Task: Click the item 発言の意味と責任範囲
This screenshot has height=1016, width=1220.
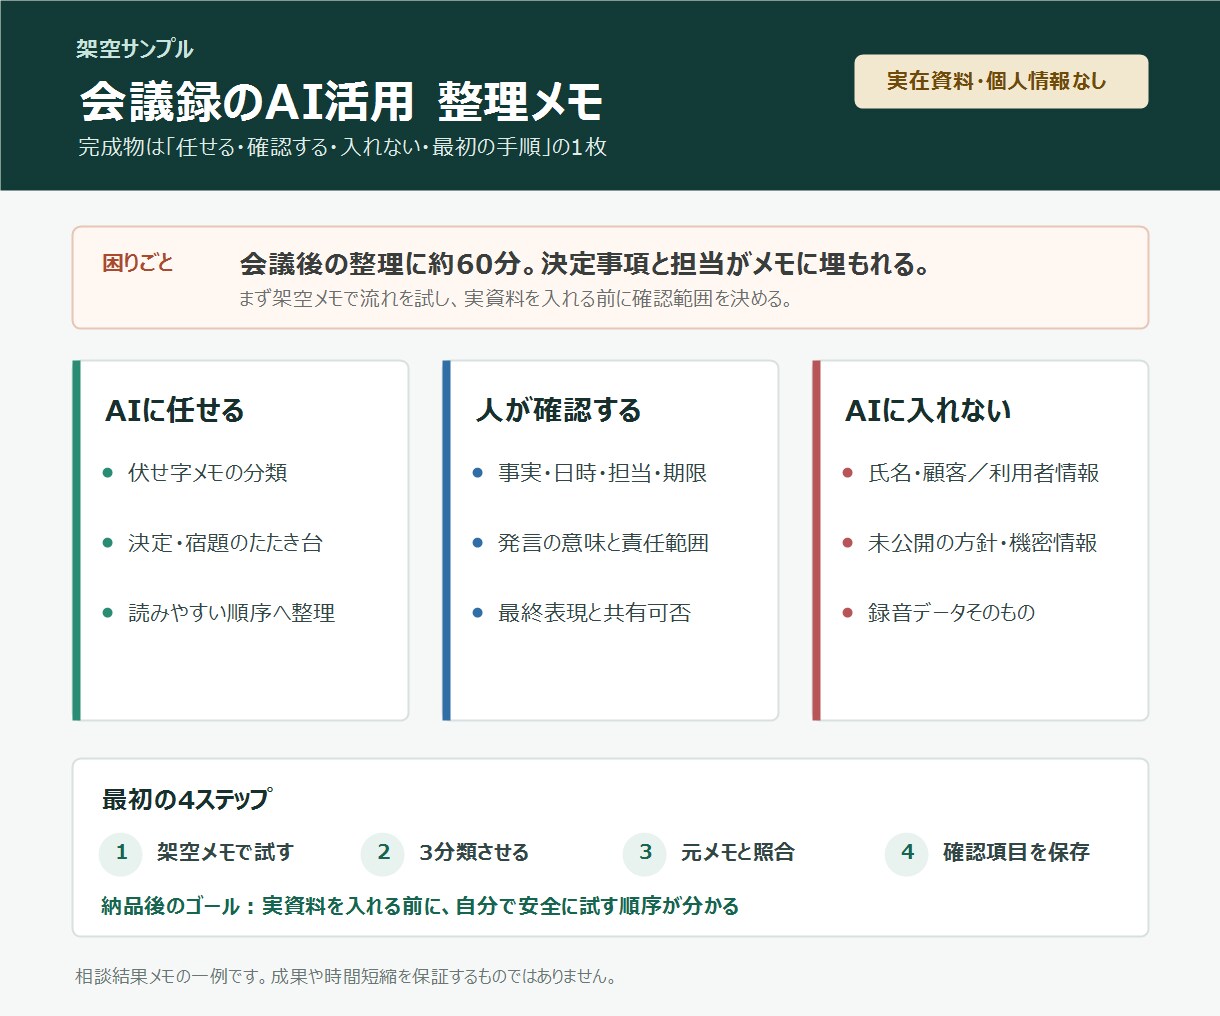Action: [604, 543]
